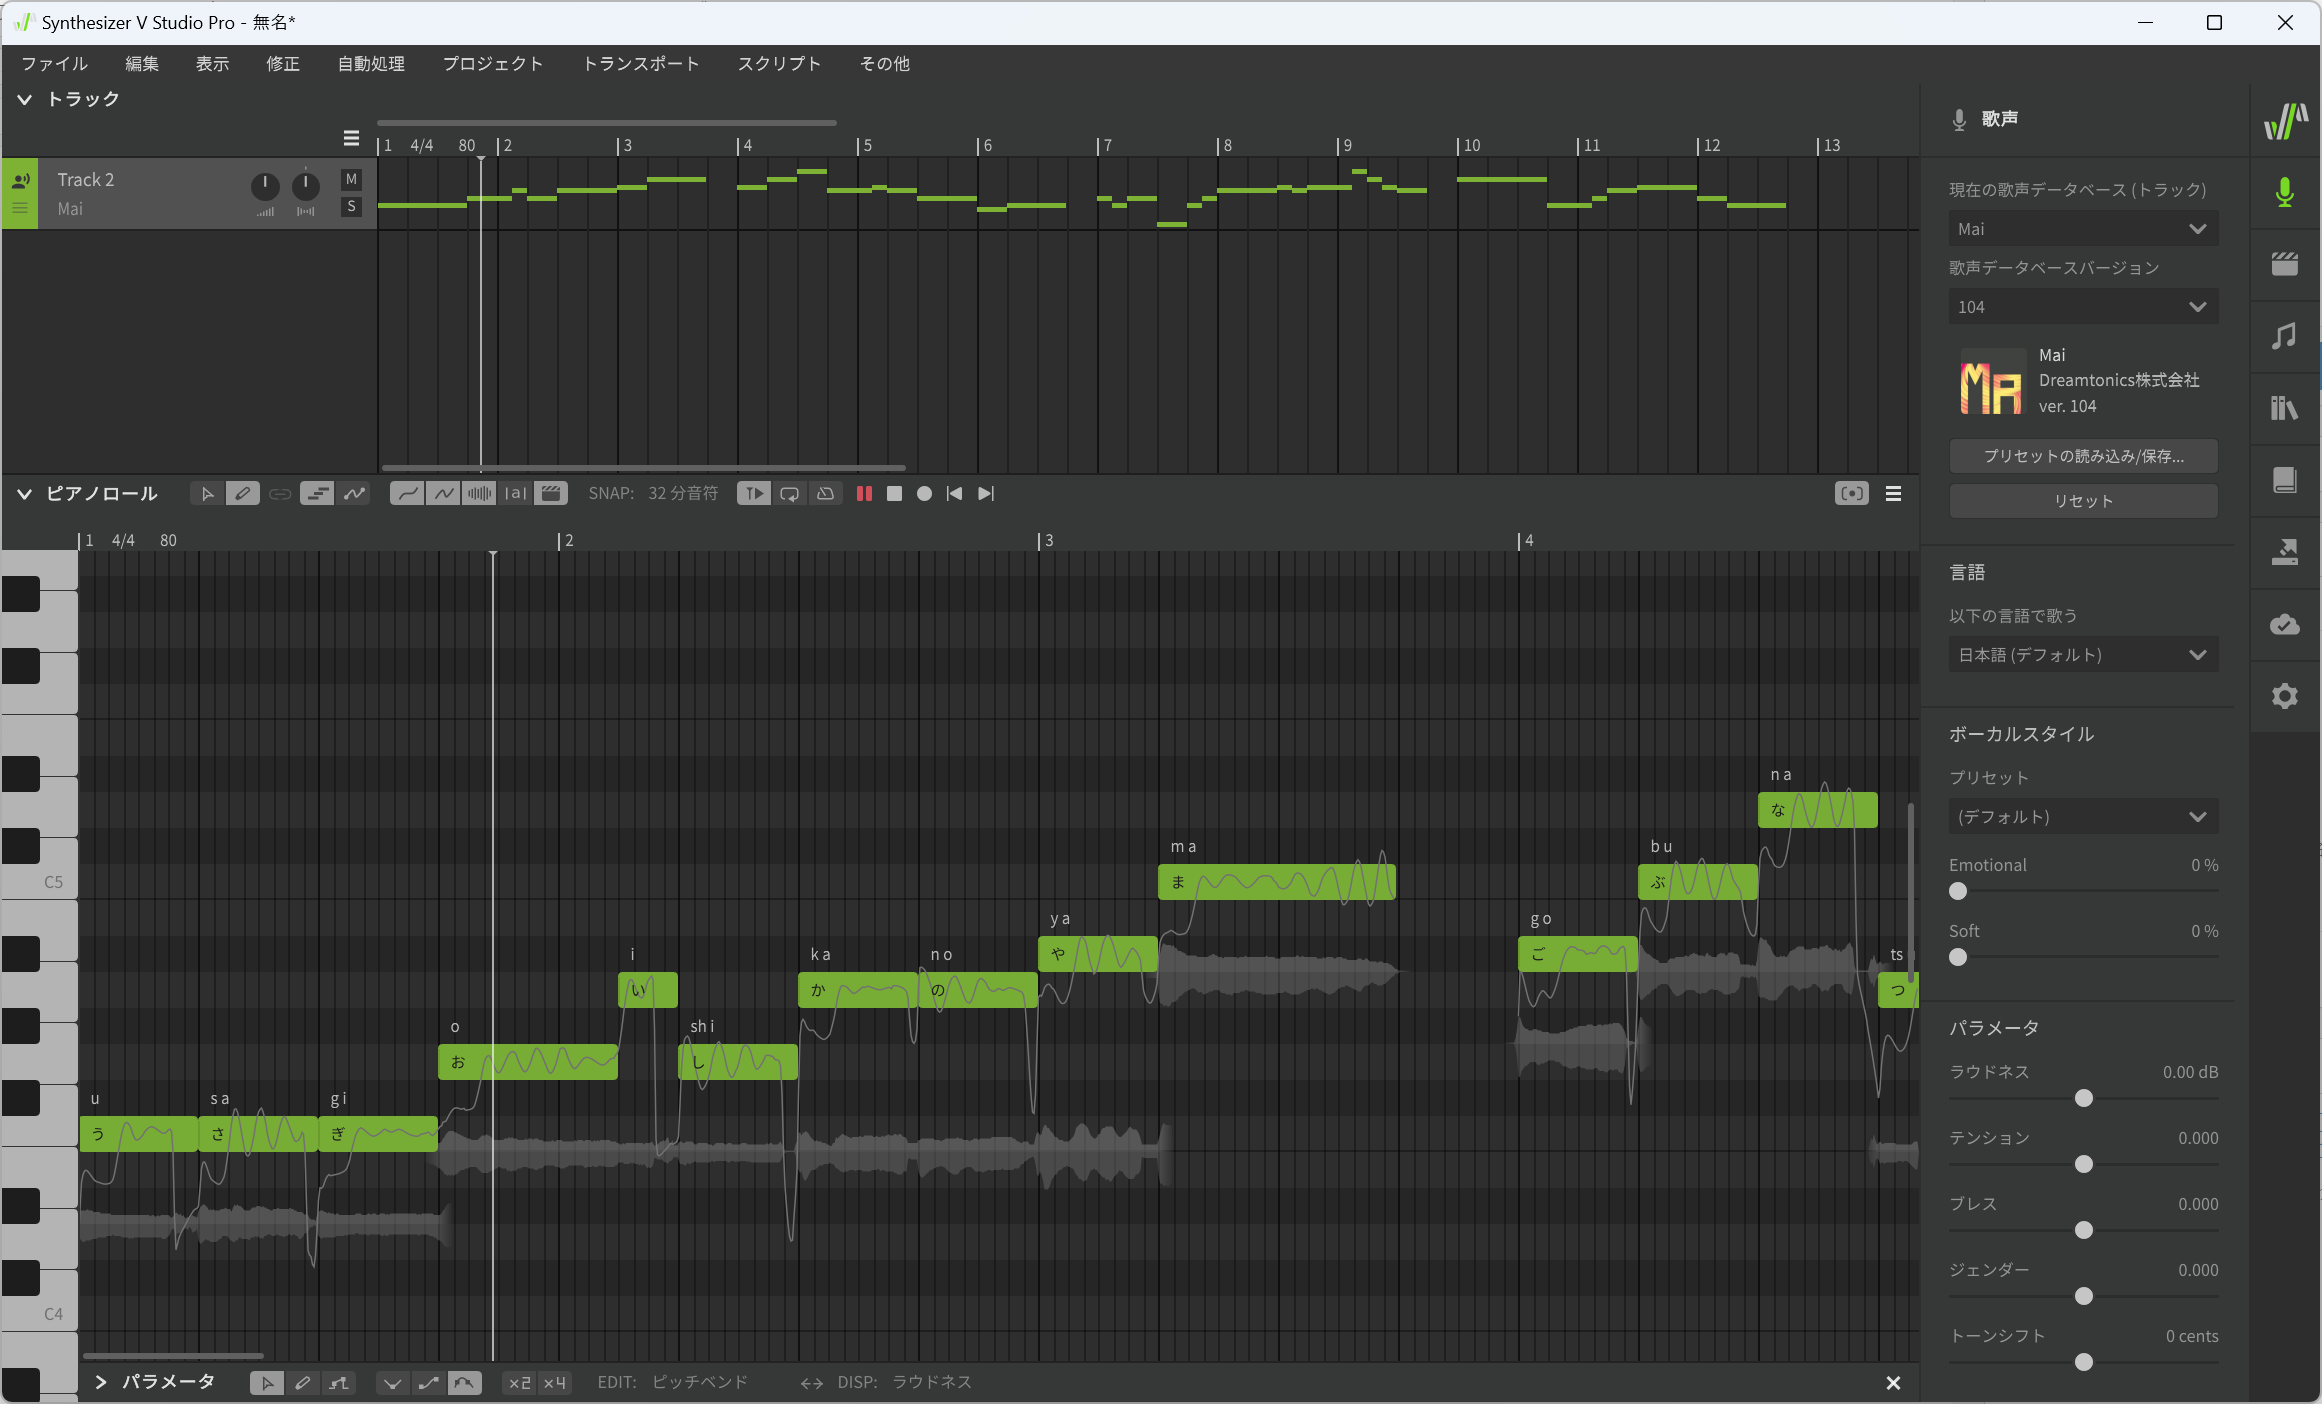Click the Synthesizer V logo sidebar icon

click(x=2285, y=121)
